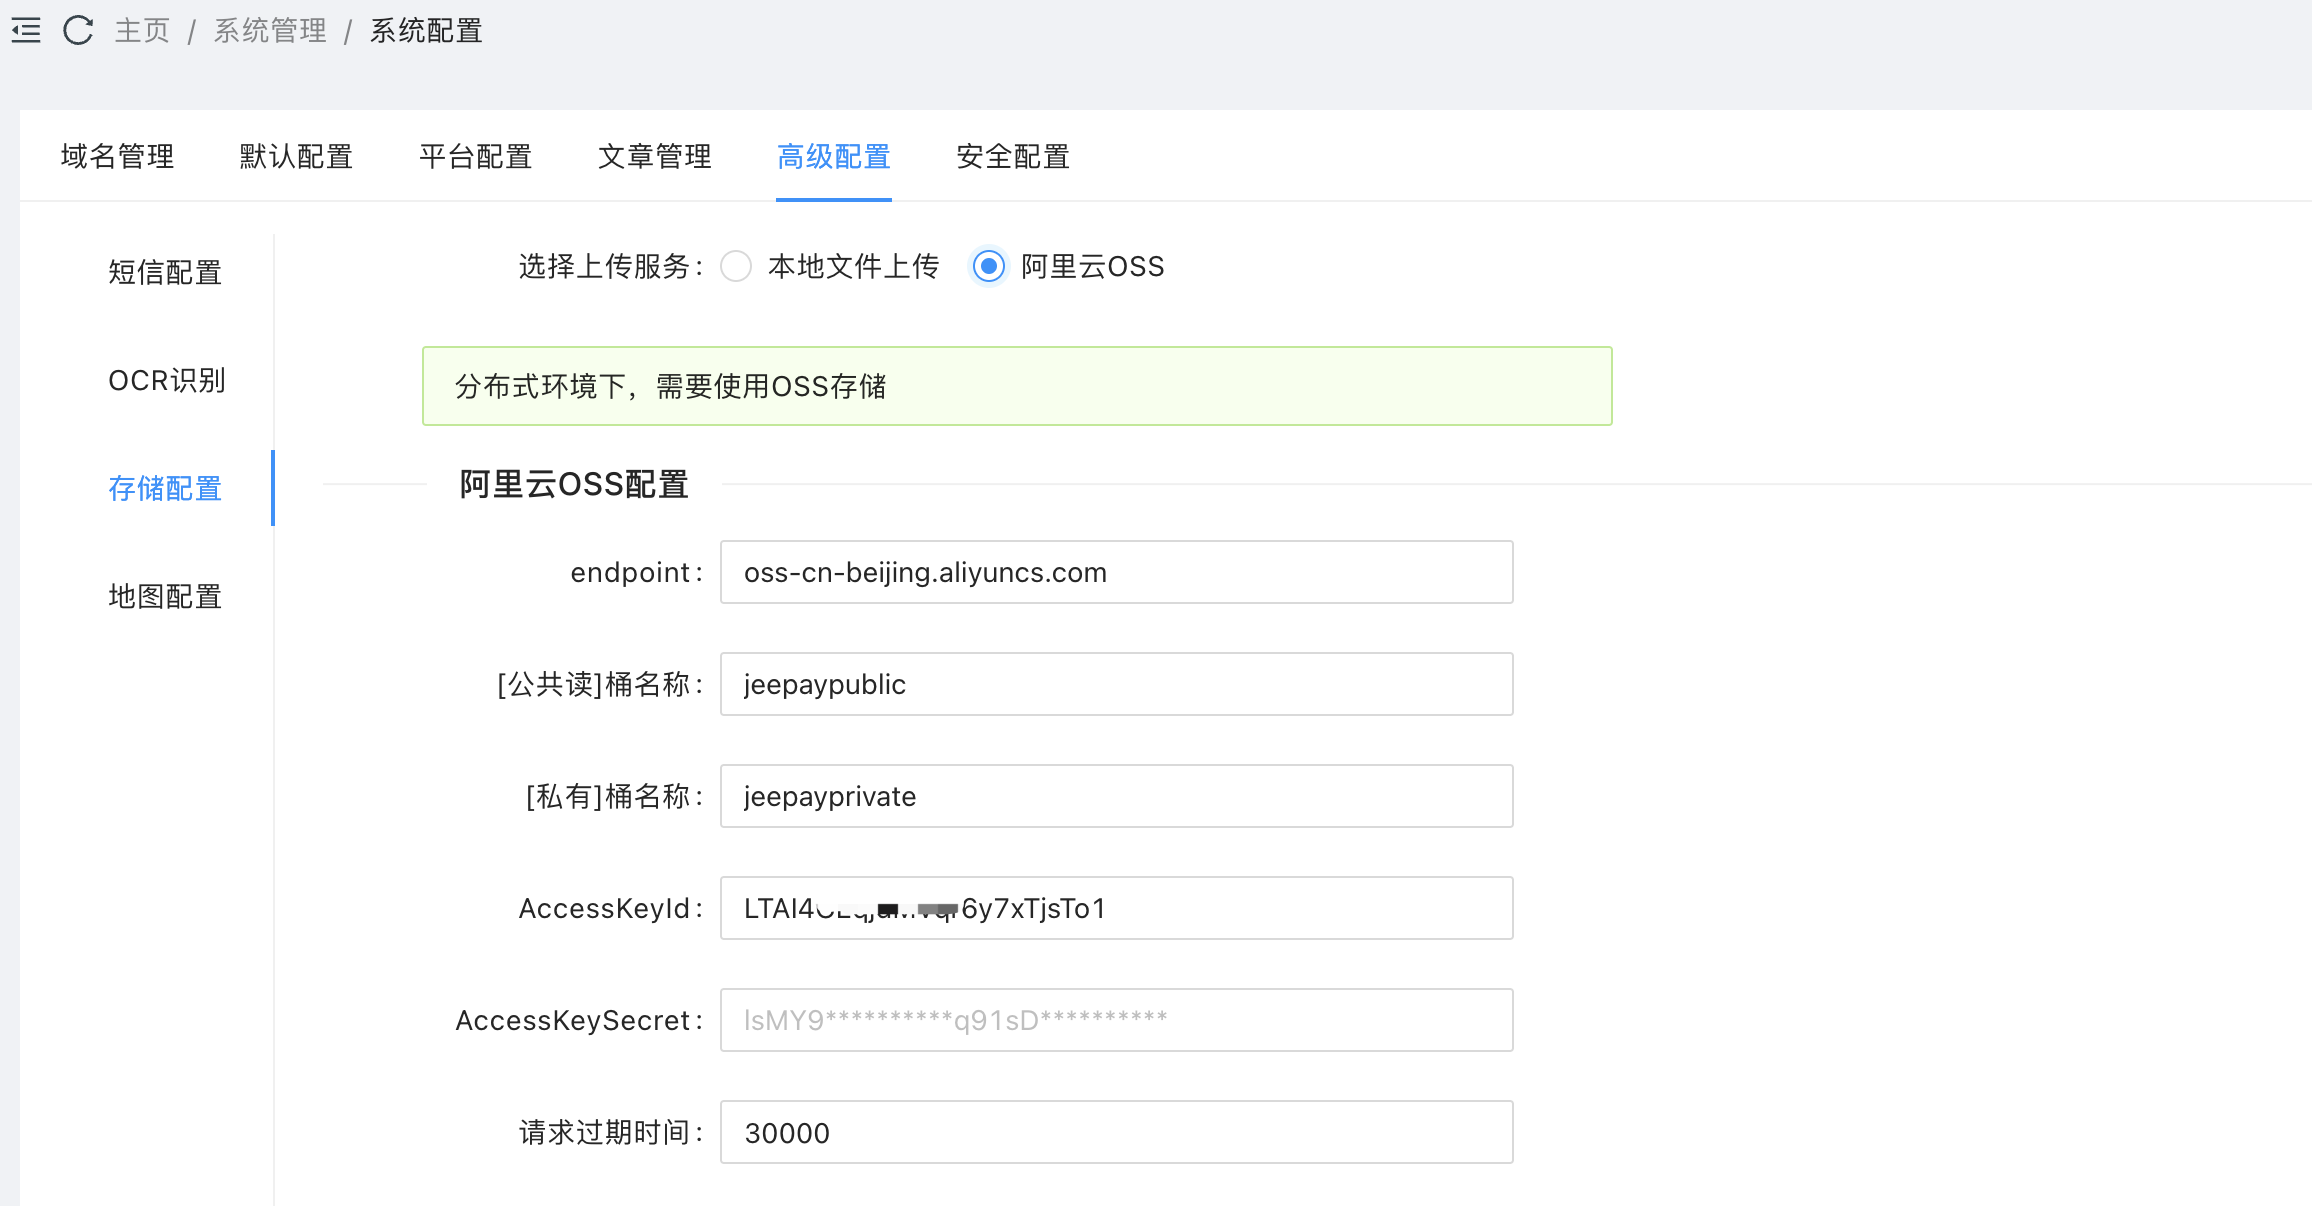Select the Aliyun OSS radio option
The width and height of the screenshot is (2312, 1206).
(988, 267)
